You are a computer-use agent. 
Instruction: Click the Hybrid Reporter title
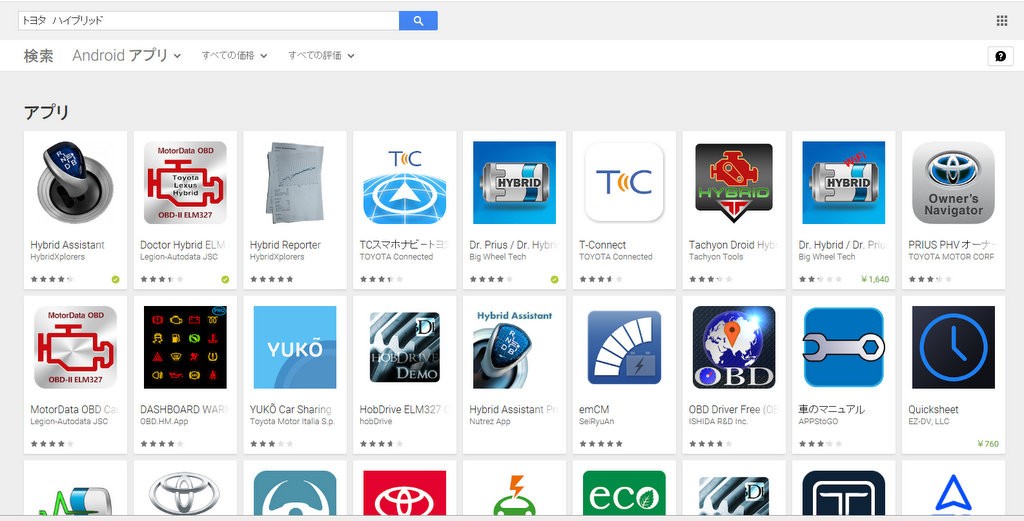[285, 245]
